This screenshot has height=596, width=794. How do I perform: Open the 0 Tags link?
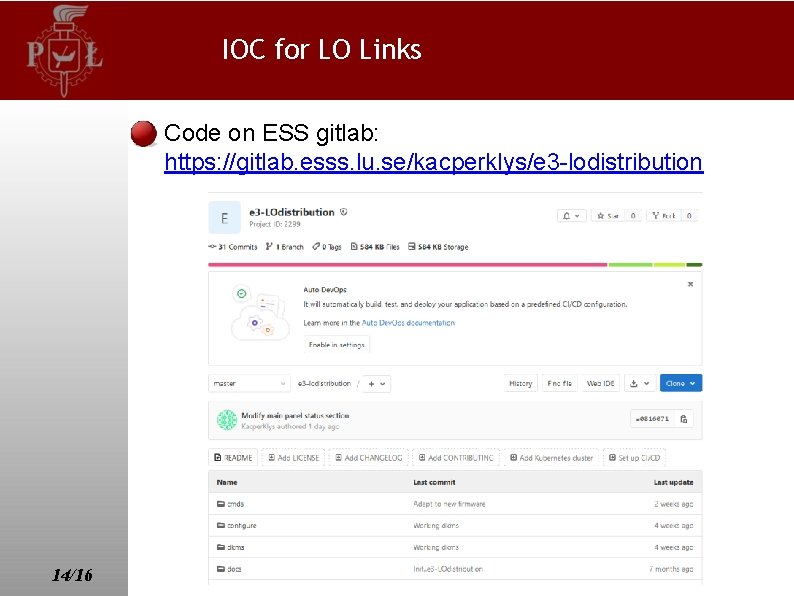tap(327, 247)
